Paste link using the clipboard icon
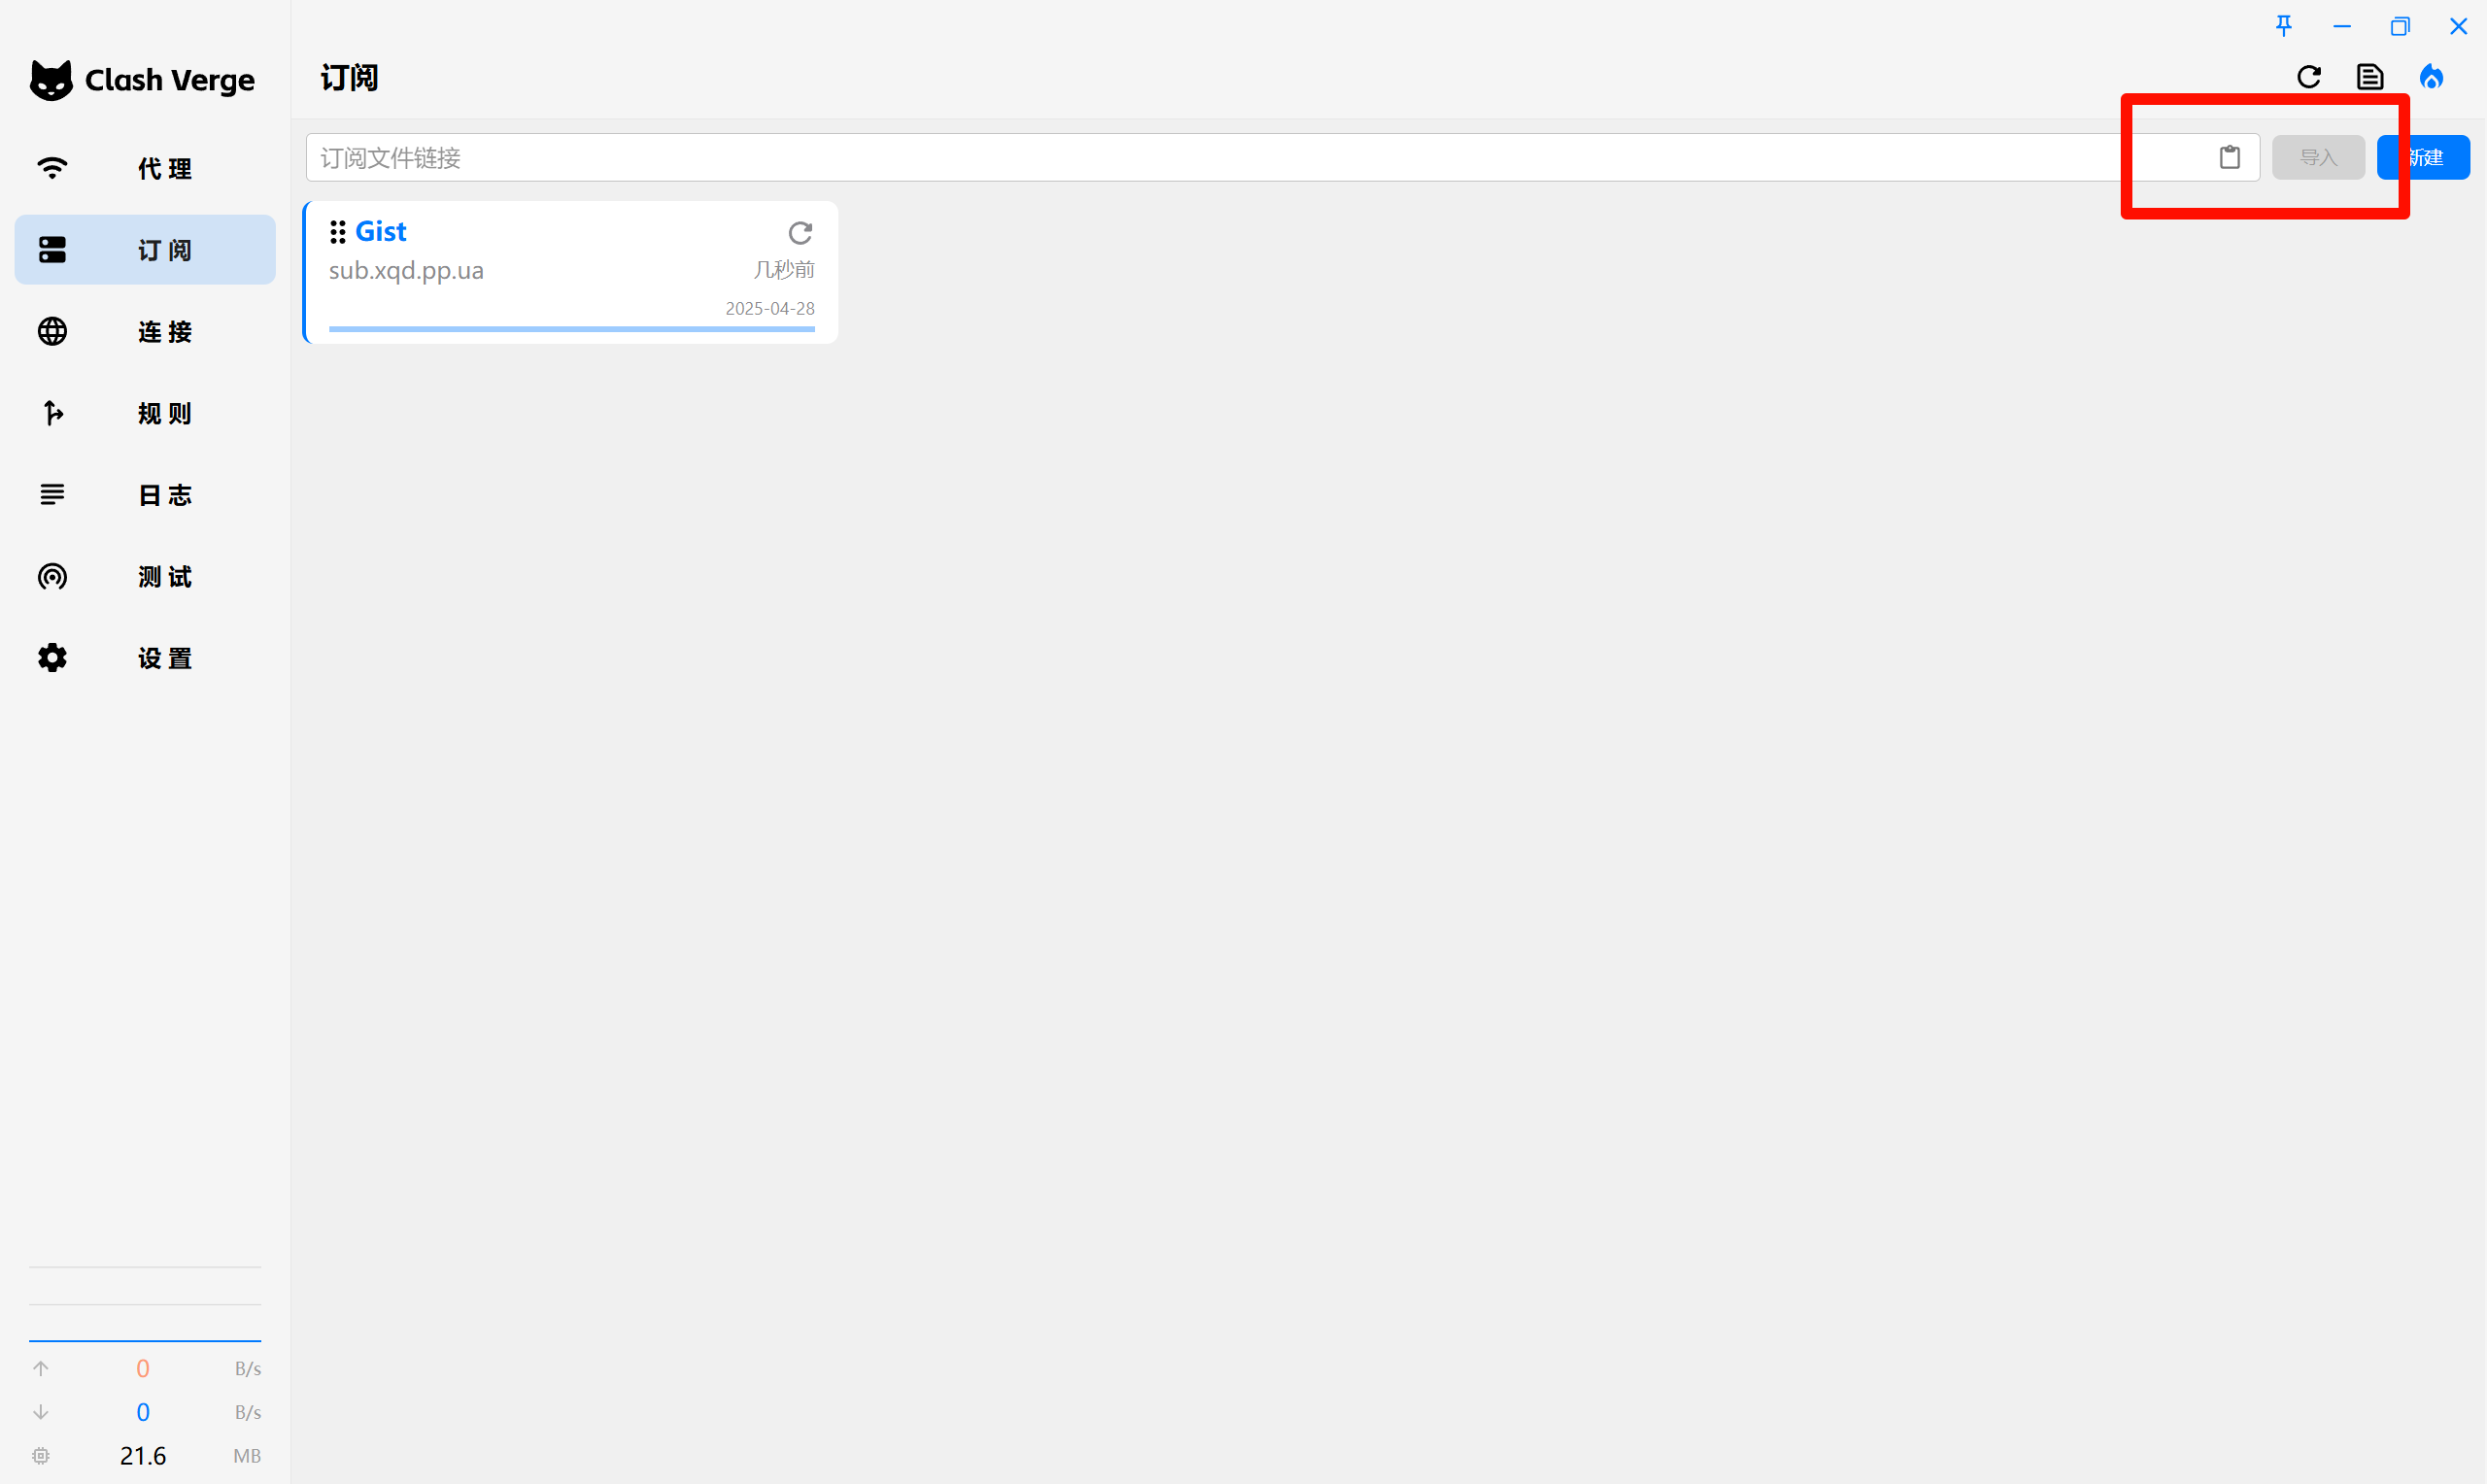 [2229, 157]
